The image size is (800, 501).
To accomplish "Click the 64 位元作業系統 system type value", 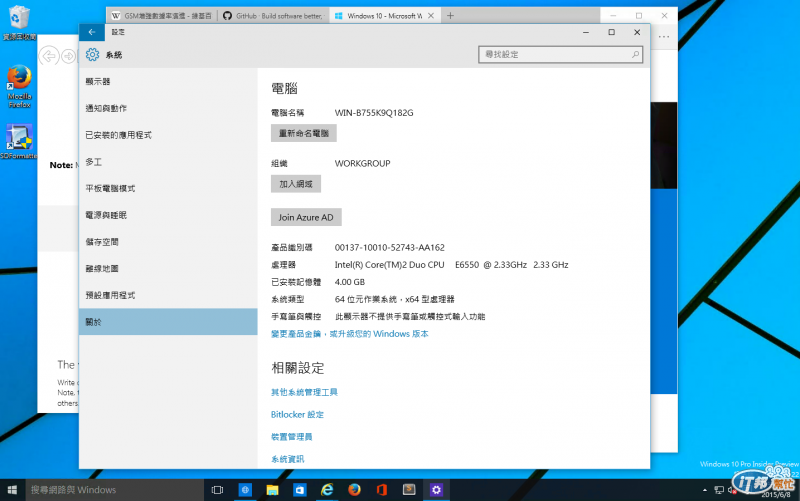I will 394,299.
